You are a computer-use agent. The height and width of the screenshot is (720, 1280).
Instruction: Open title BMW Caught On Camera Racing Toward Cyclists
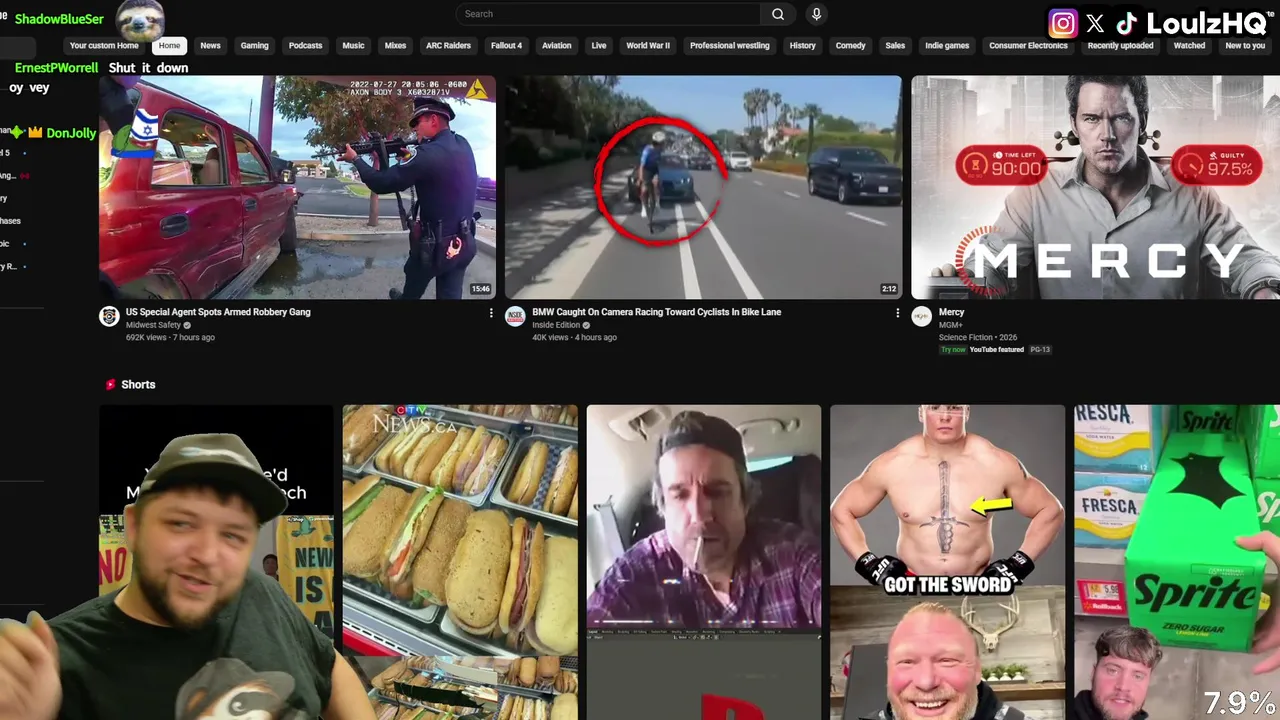656,312
